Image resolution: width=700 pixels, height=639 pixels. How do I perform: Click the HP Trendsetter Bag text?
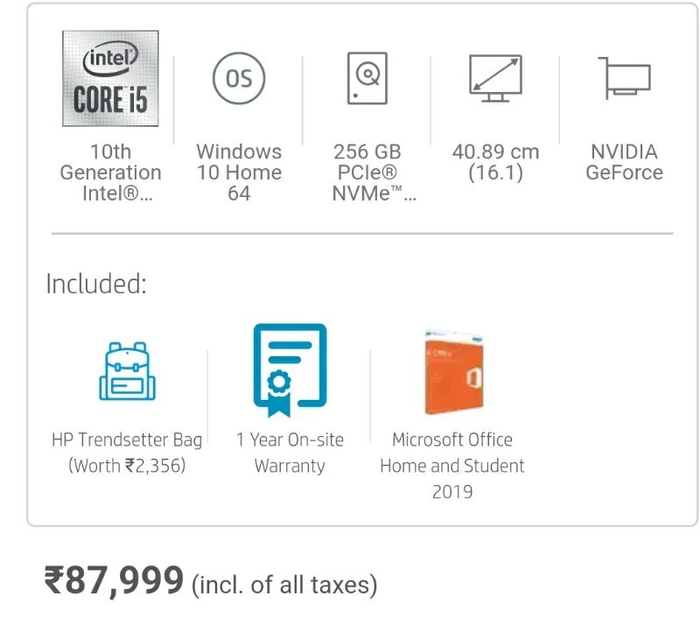coord(127,440)
